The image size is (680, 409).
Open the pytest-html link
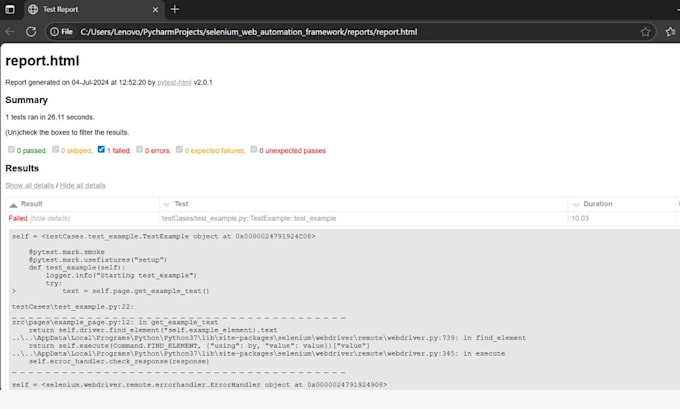[174, 82]
